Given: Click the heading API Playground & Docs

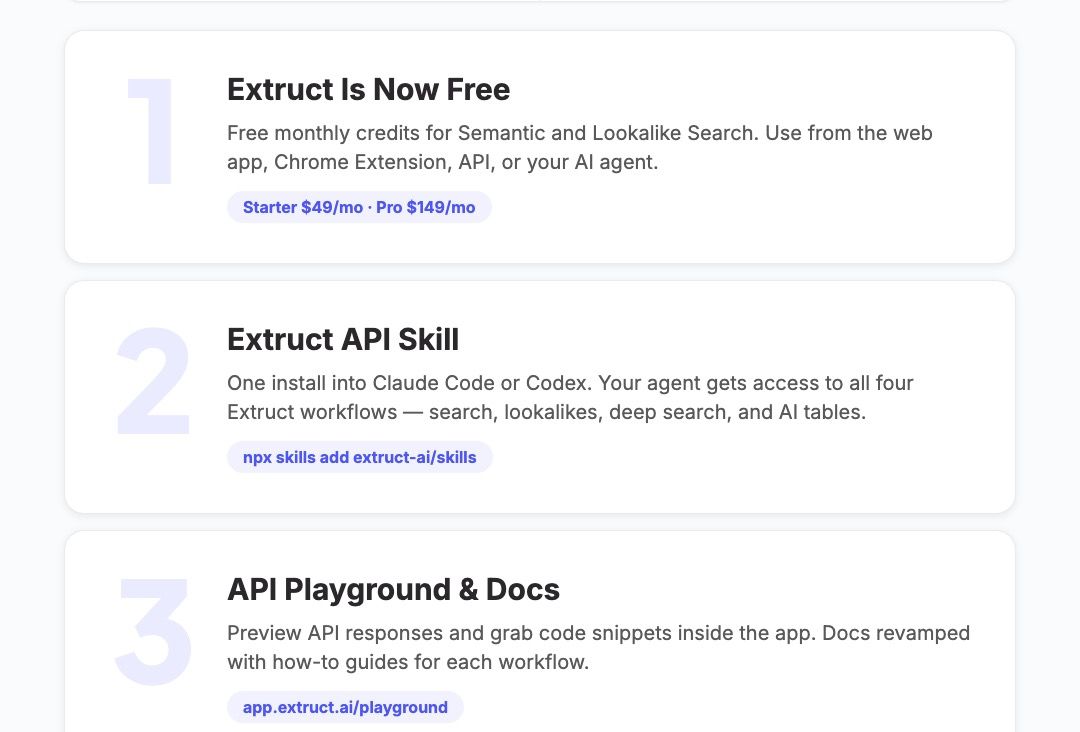Looking at the screenshot, I should click(393, 590).
